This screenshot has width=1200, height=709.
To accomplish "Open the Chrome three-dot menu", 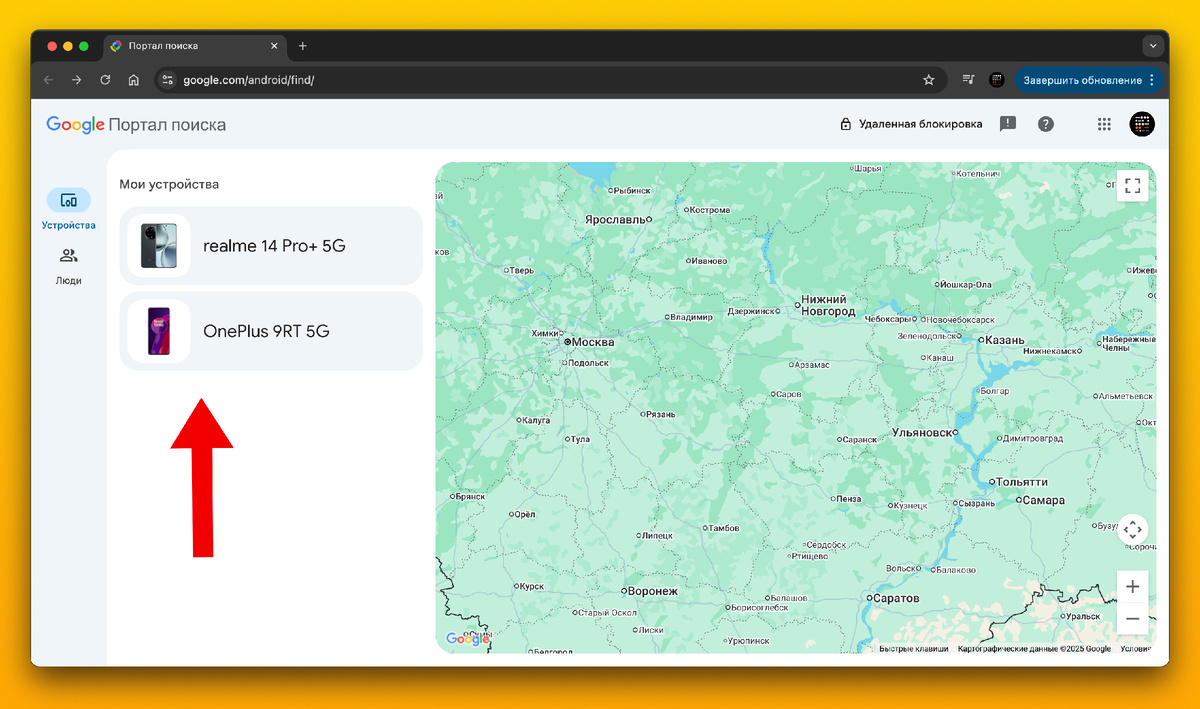I will point(1152,80).
